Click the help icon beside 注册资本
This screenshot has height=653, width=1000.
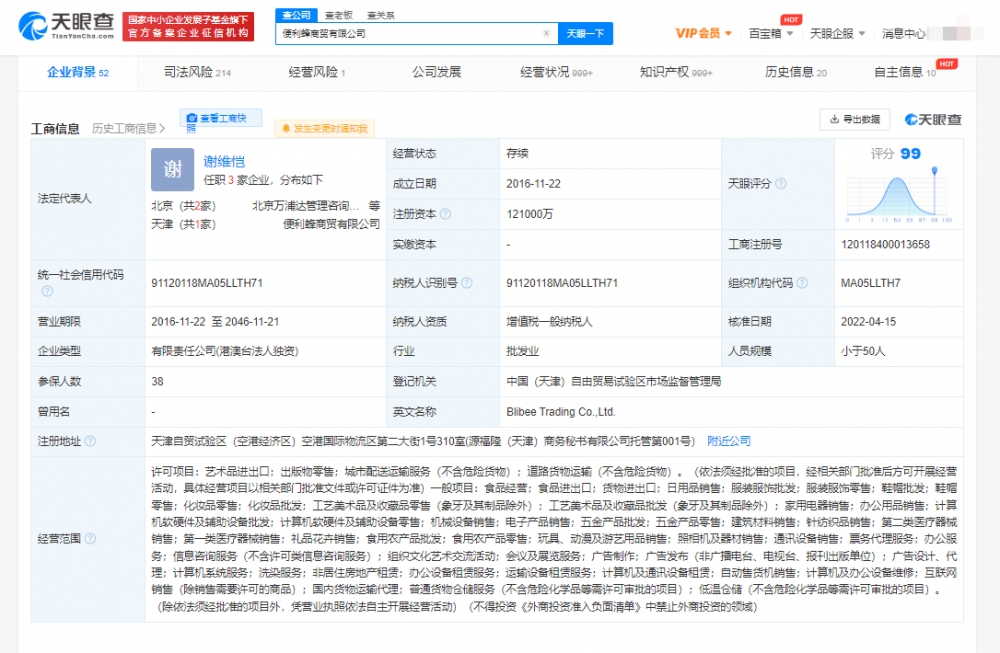pyautogui.click(x=445, y=214)
